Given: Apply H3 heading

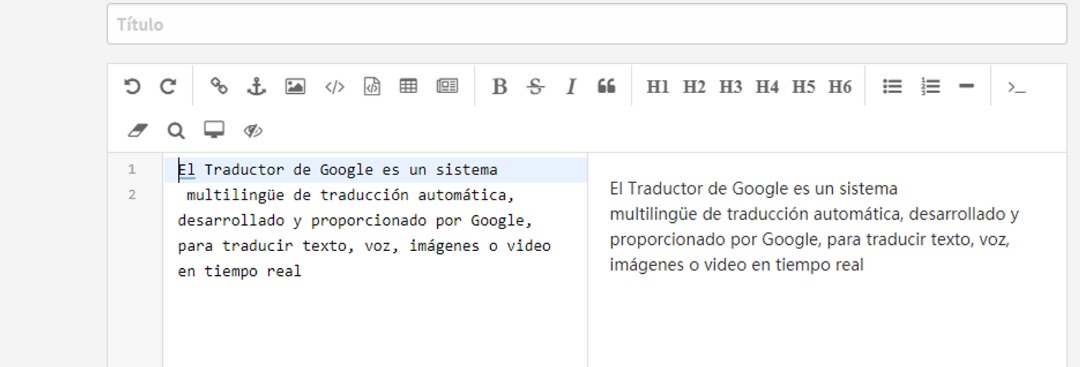Looking at the screenshot, I should click(x=731, y=87).
